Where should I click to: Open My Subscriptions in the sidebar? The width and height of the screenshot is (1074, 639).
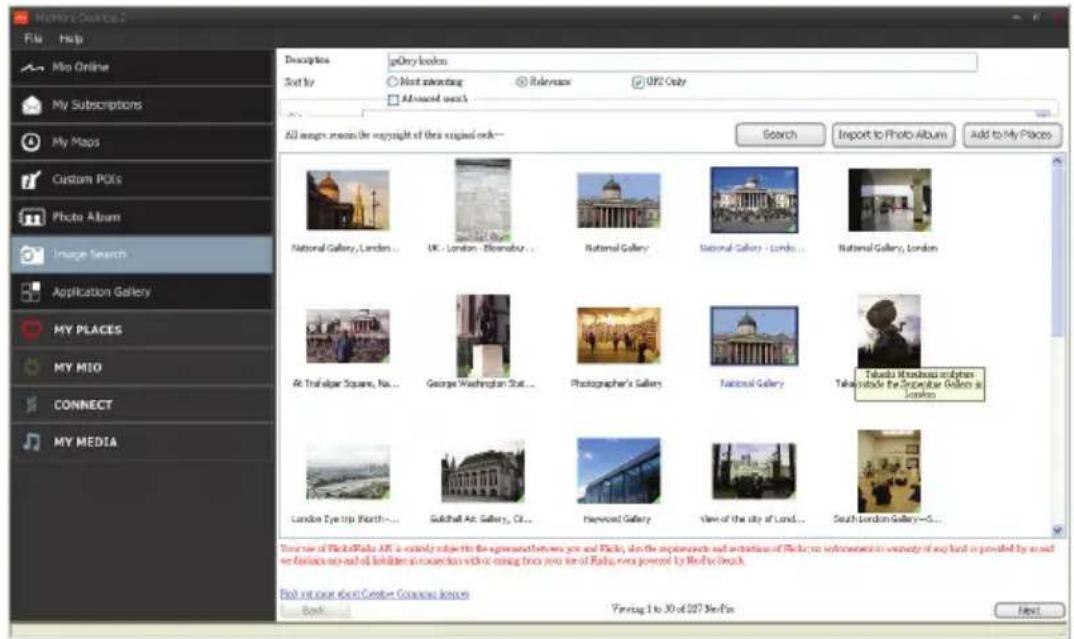click(142, 105)
